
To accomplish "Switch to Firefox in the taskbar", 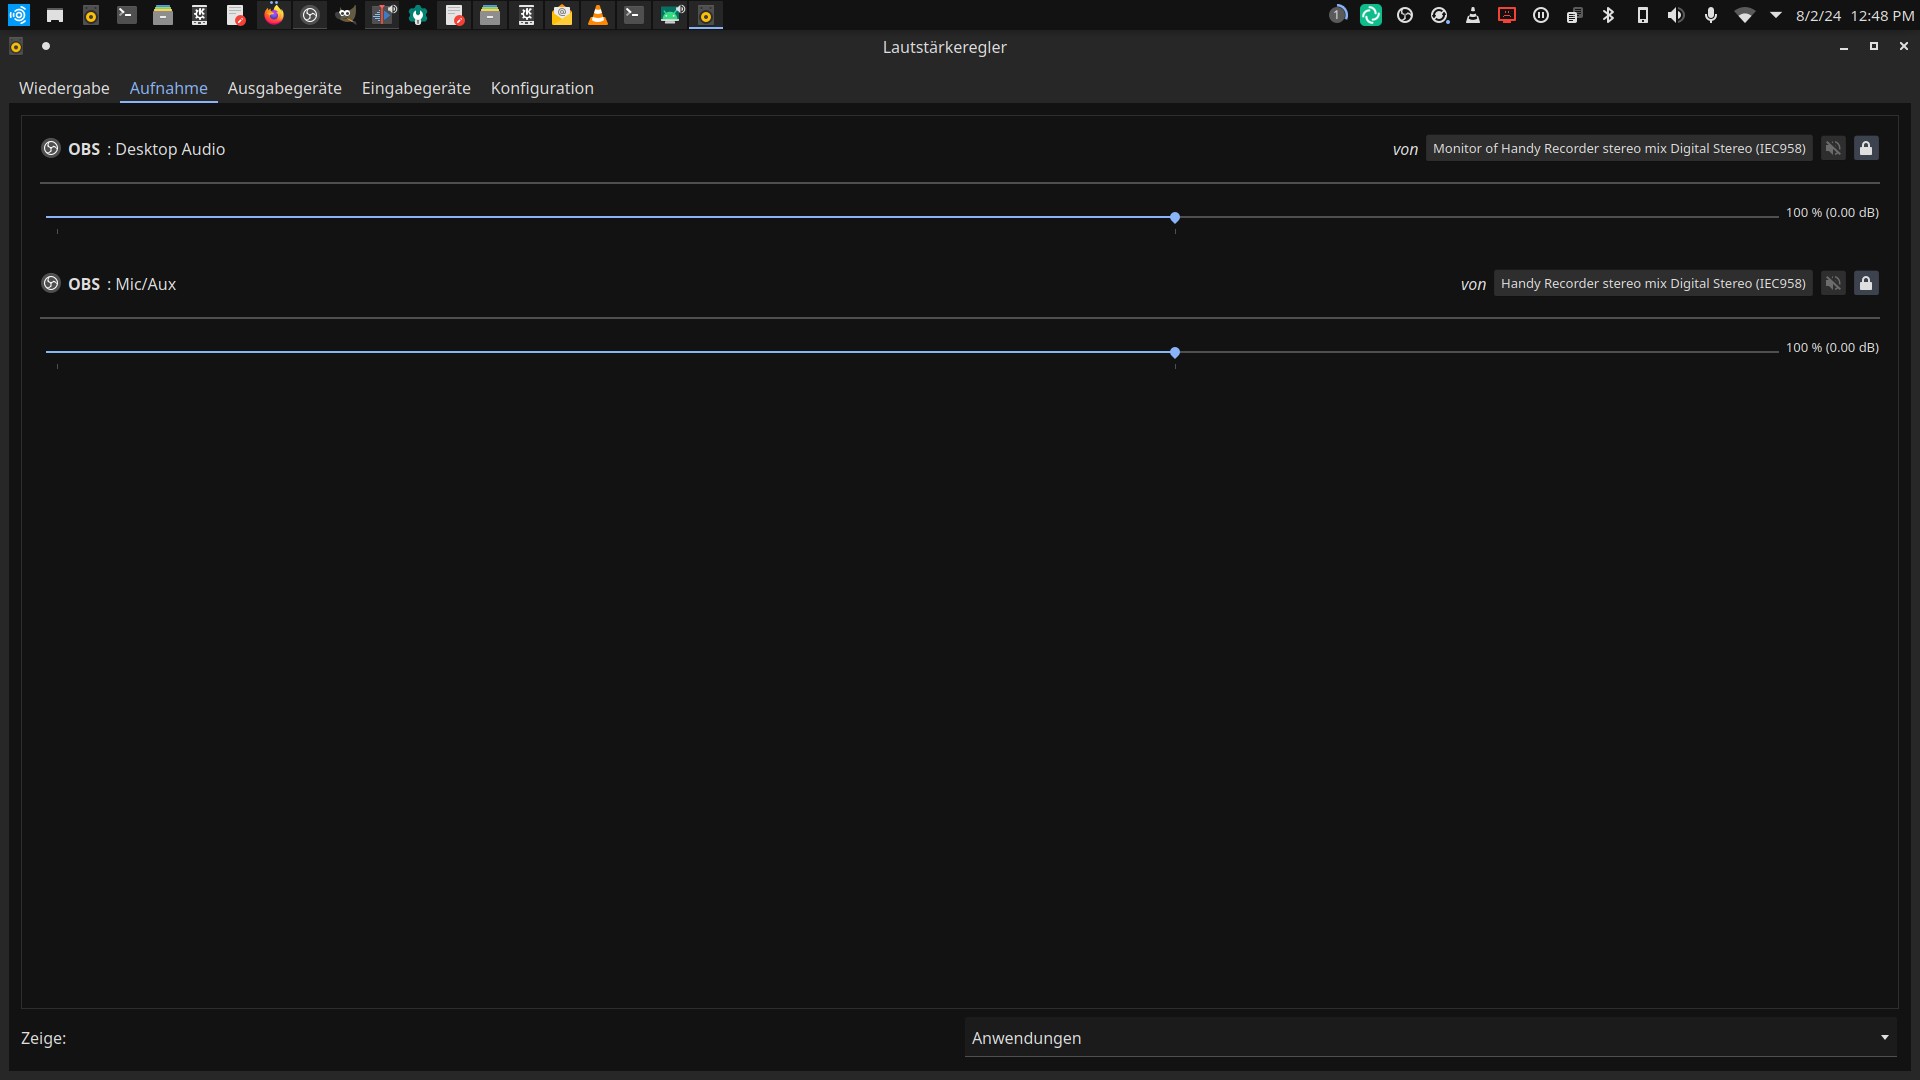I will point(273,15).
